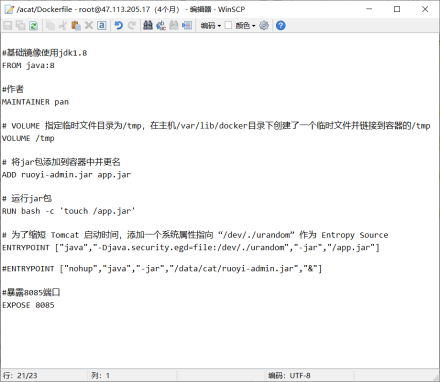Click the '#作者' comment line
The image size is (441, 382).
[13, 89]
